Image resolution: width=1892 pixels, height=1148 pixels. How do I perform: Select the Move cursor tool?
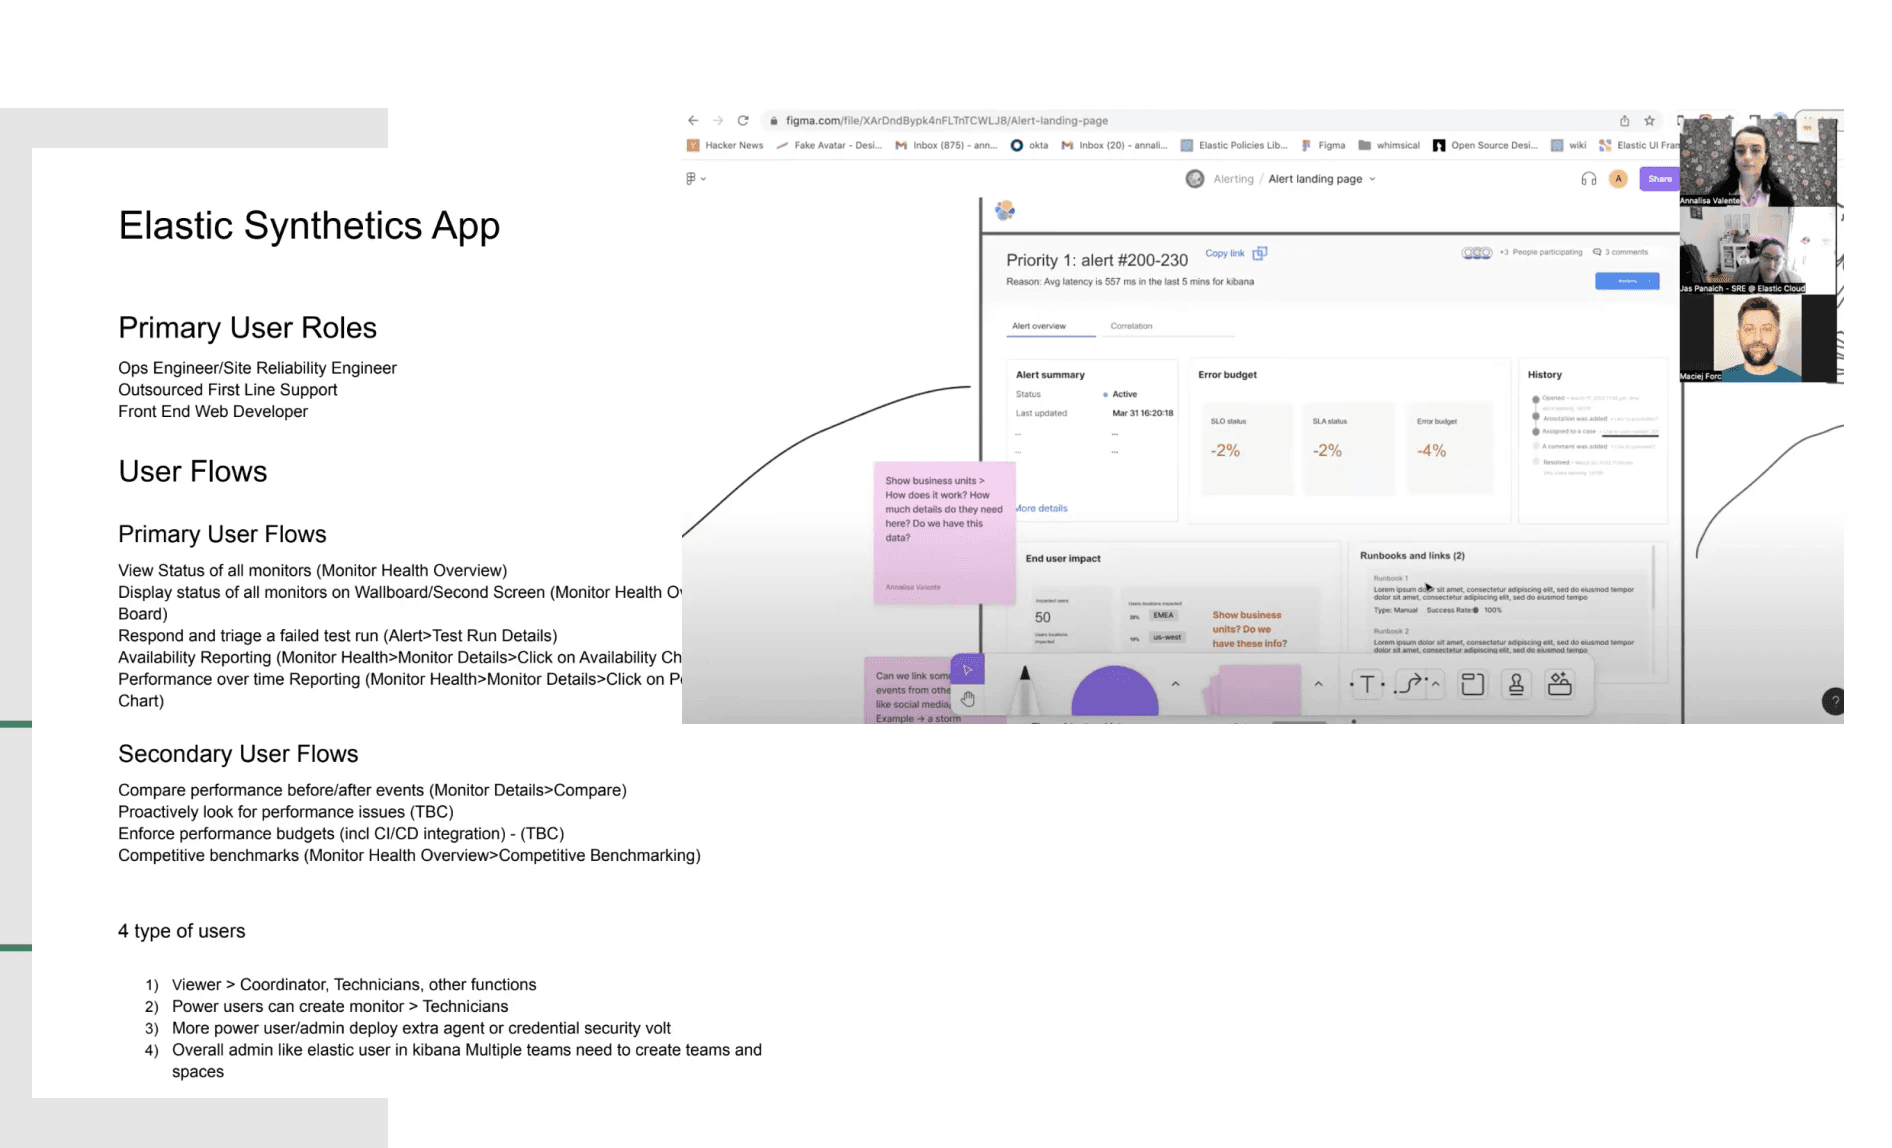coord(967,670)
